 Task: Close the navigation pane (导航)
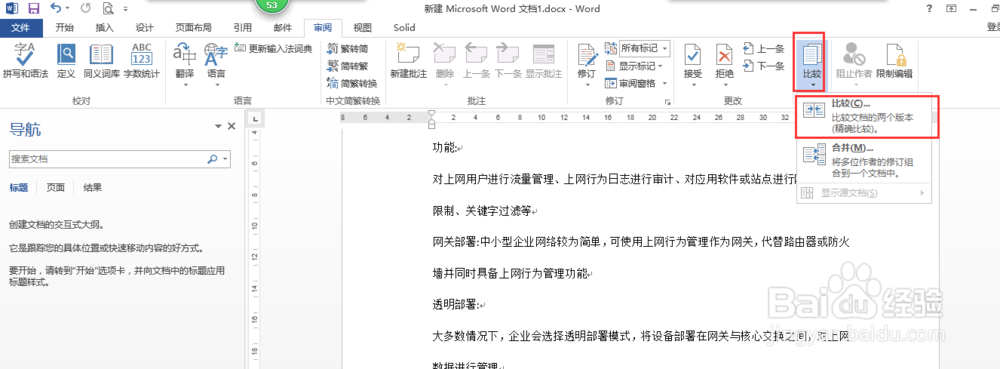(232, 126)
